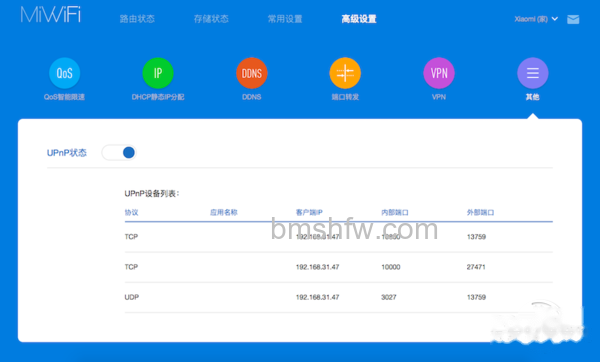Click the 应用名称 column header
The image size is (600, 362).
[223, 212]
